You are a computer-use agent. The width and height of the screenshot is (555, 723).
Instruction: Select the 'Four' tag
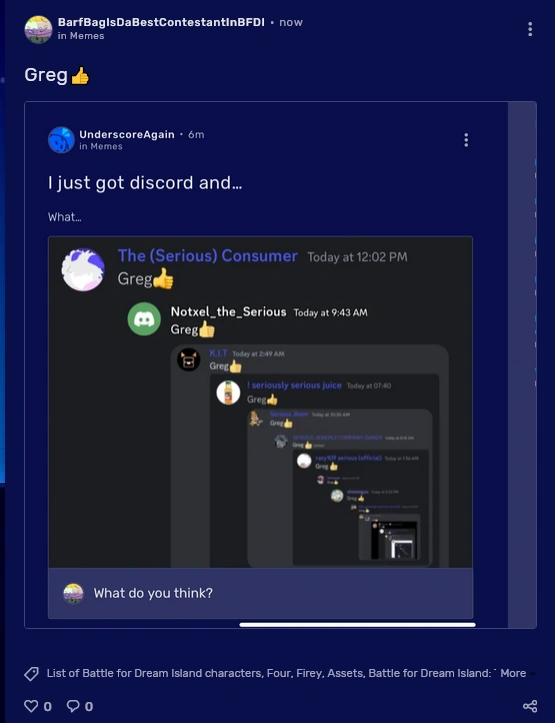click(278, 673)
